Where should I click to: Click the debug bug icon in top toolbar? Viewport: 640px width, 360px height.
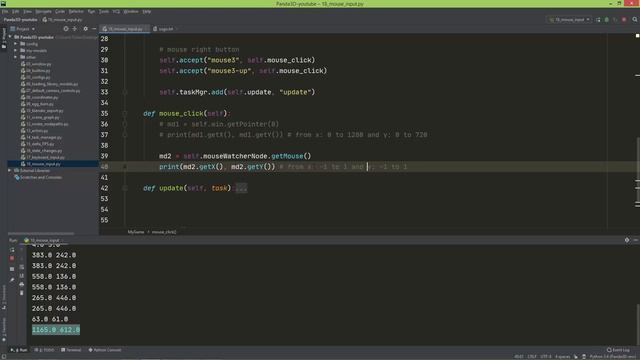(607, 20)
